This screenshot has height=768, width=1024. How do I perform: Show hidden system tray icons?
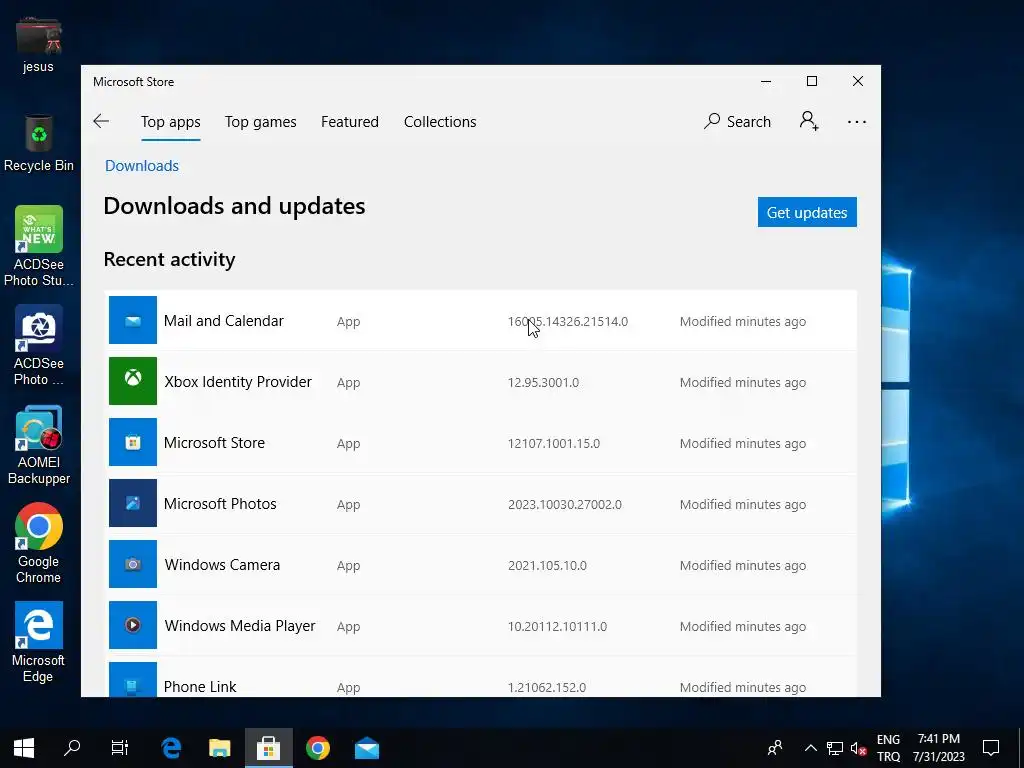coord(810,748)
